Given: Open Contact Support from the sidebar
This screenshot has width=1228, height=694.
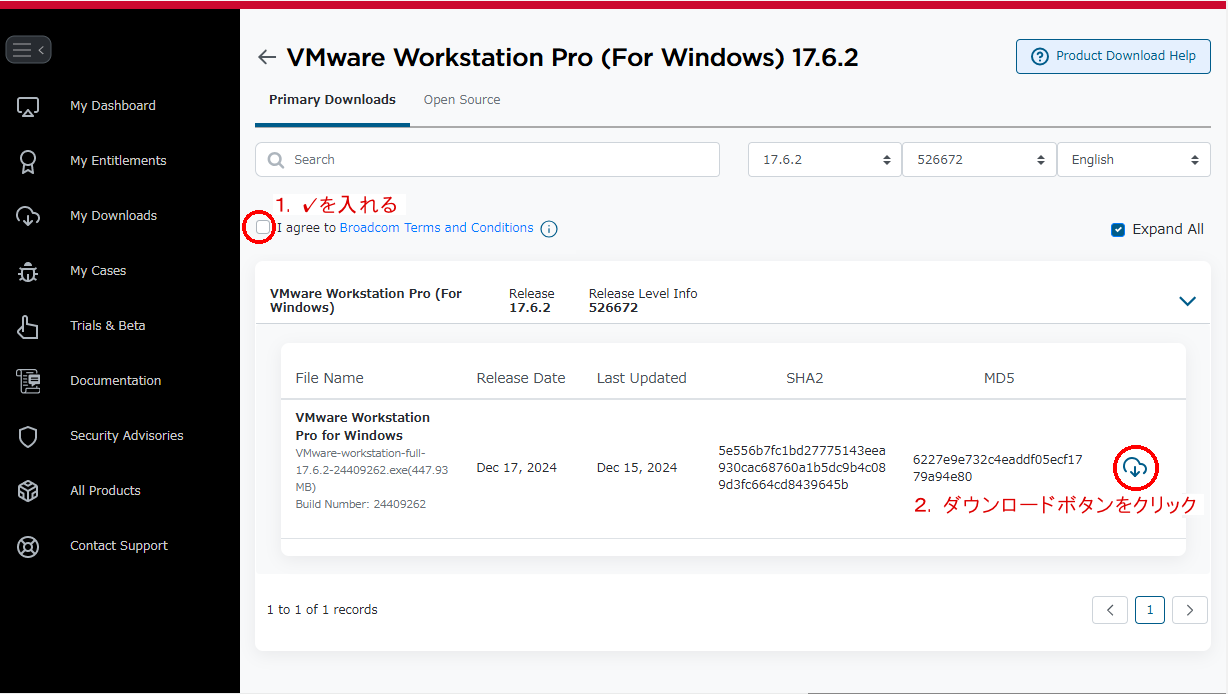Looking at the screenshot, I should [x=119, y=546].
